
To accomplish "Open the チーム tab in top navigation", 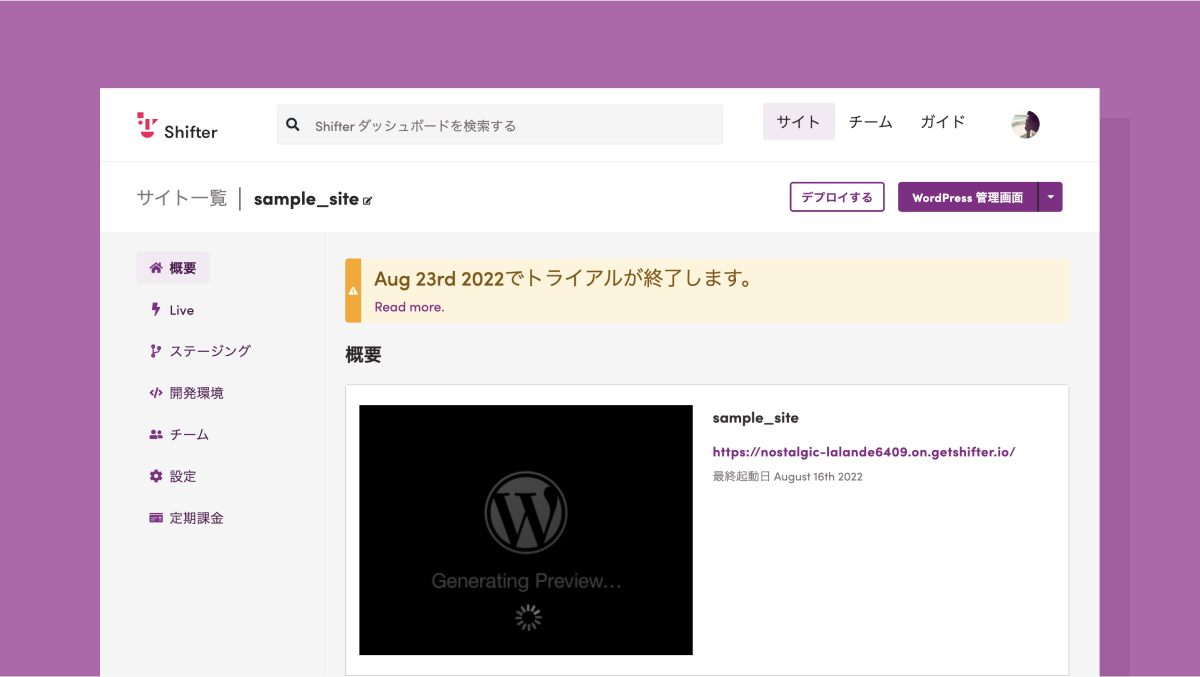I will [x=870, y=122].
